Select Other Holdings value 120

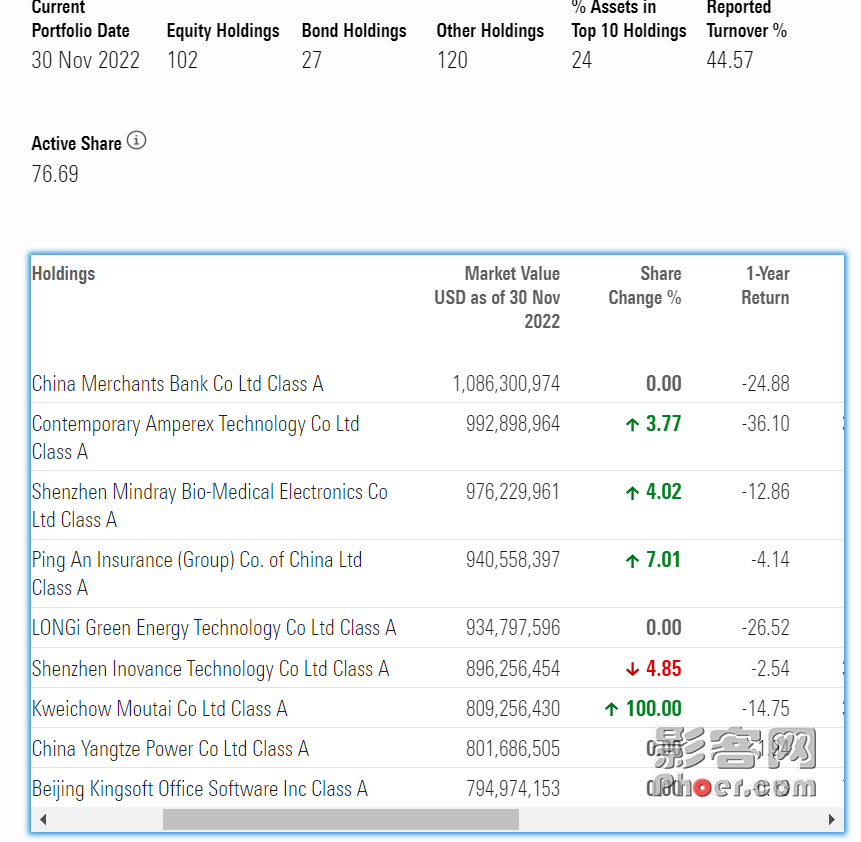pos(452,60)
